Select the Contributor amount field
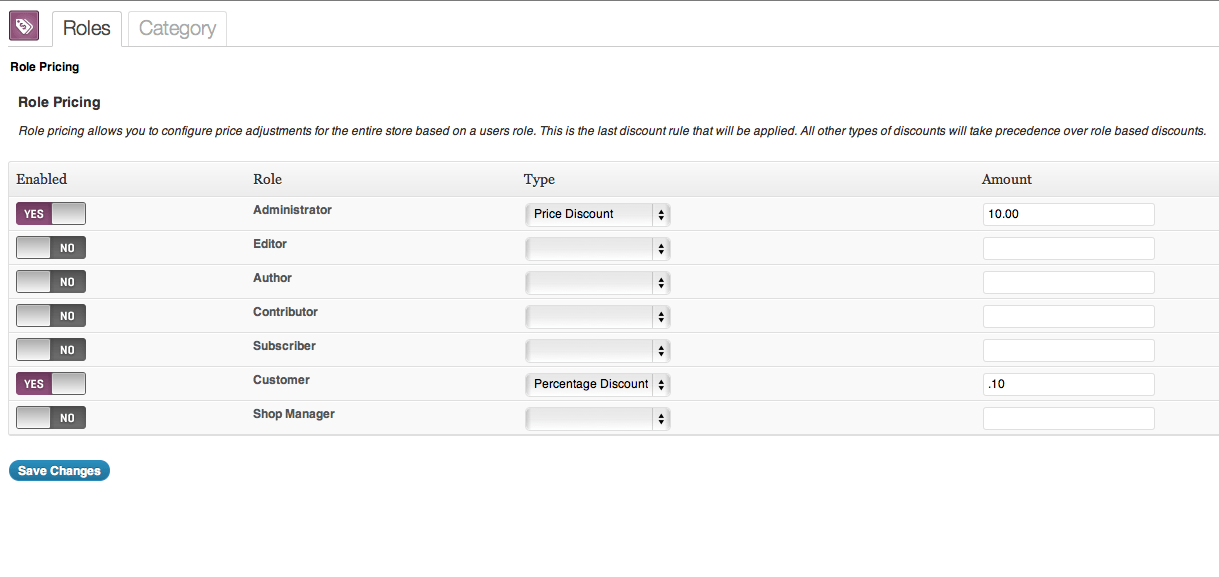This screenshot has height=577, width=1219. coord(1068,316)
